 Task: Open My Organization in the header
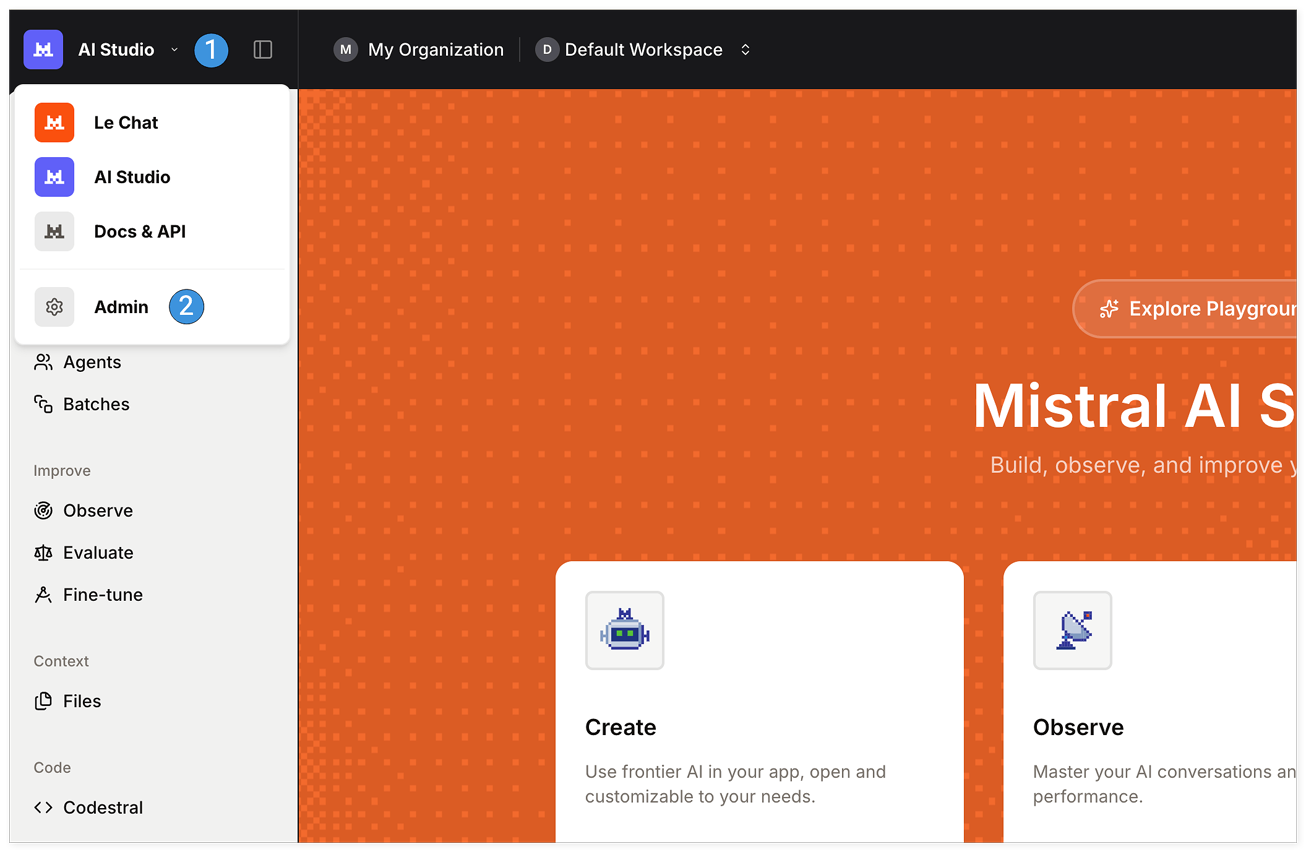tap(436, 49)
